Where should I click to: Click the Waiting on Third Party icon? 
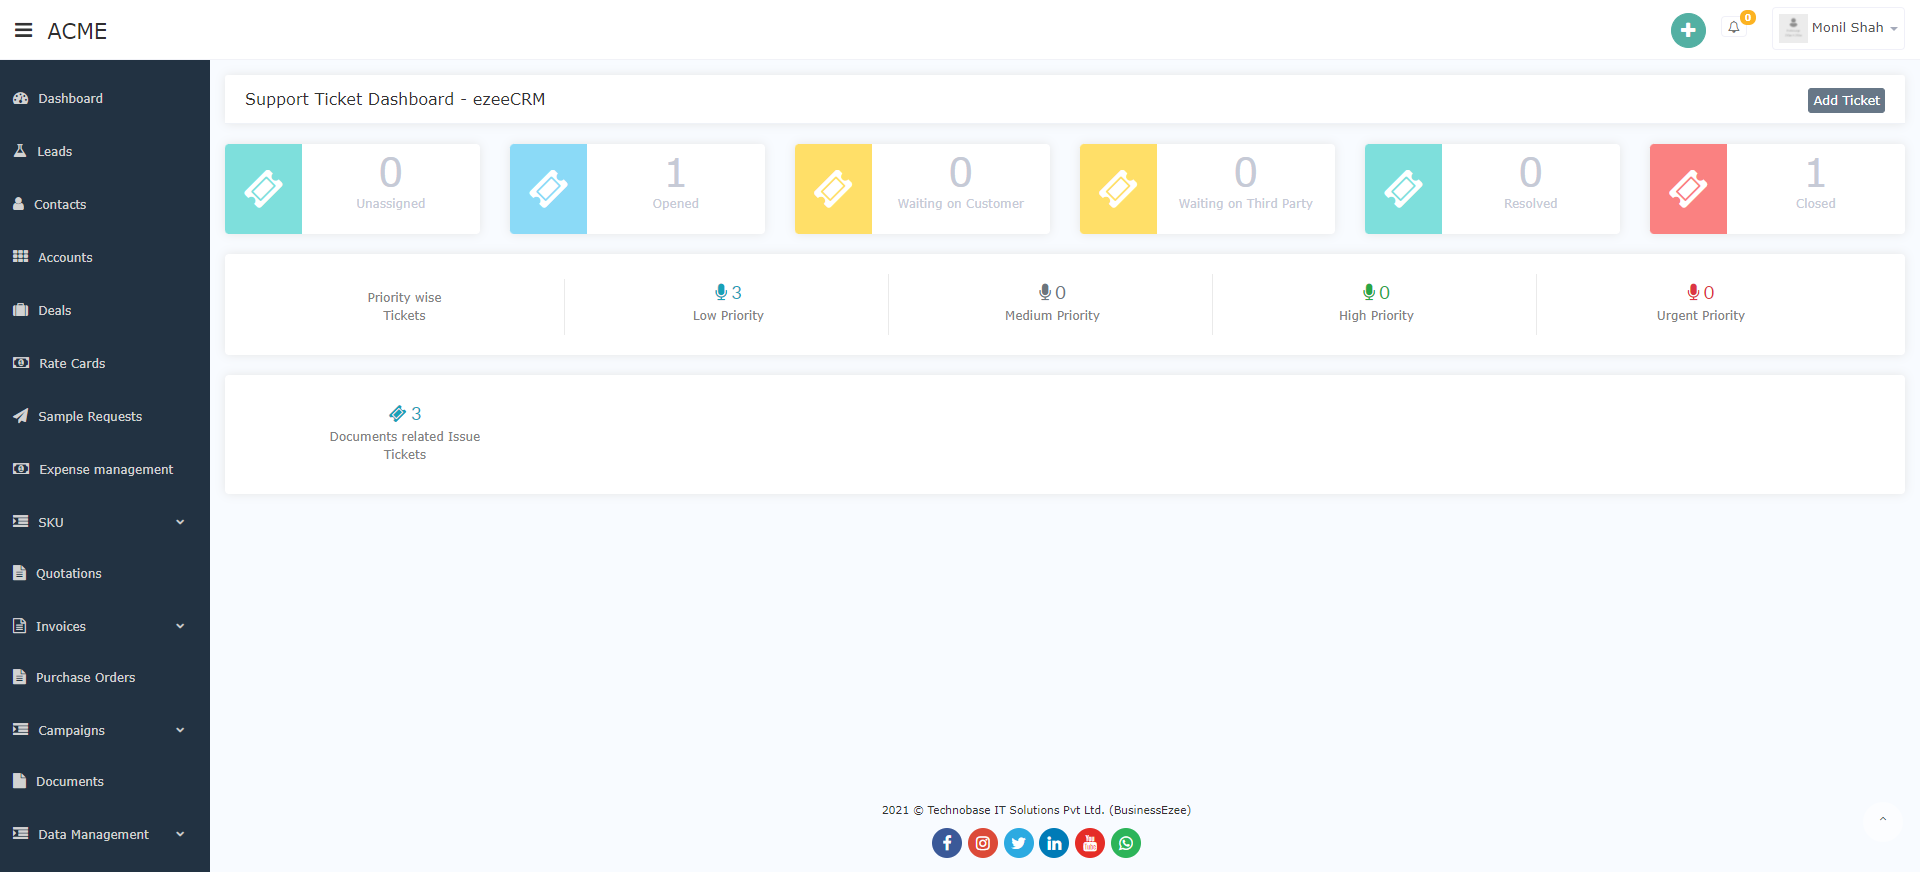pyautogui.click(x=1118, y=189)
